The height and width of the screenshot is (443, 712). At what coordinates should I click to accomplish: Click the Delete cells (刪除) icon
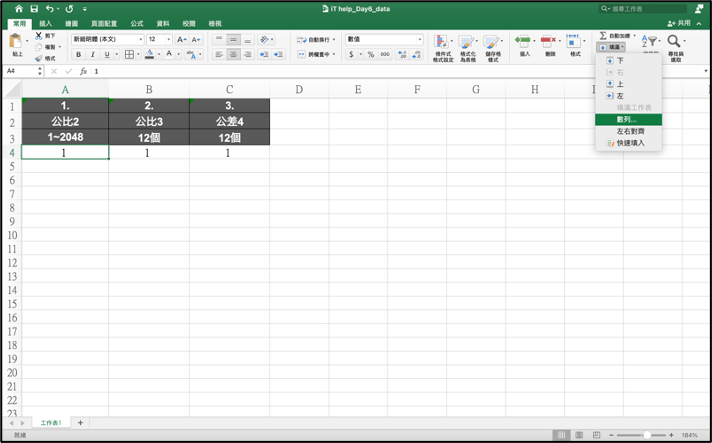(x=548, y=41)
